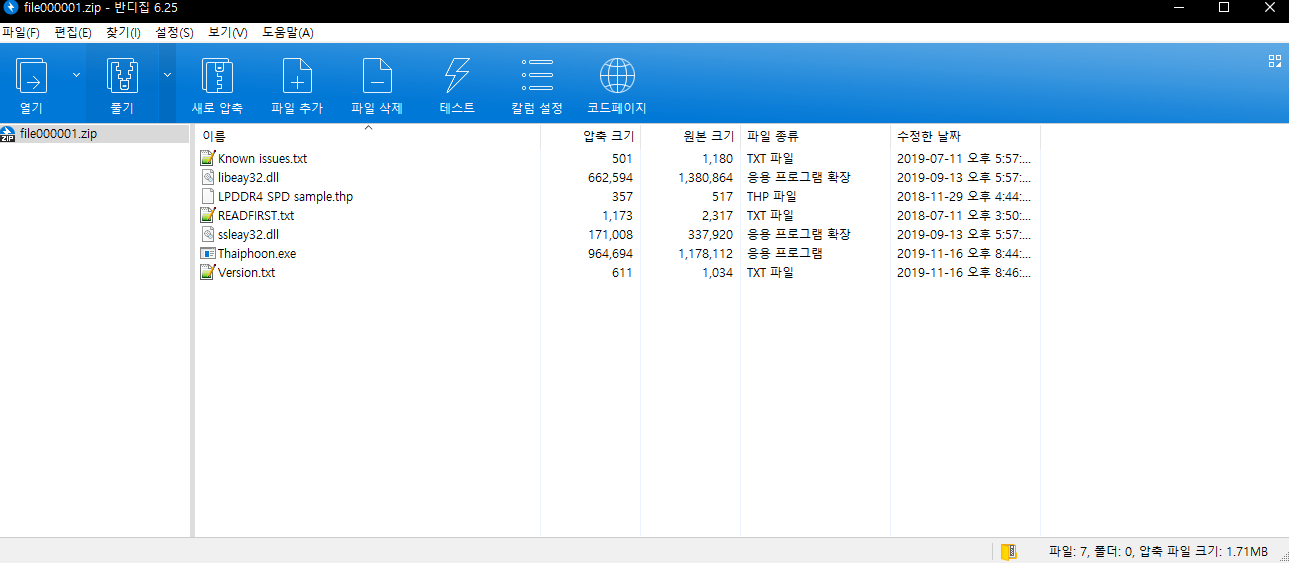This screenshot has height=563, width=1289.
Task: Sort by the 원본 크기 column header
Action: pyautogui.click(x=690, y=136)
